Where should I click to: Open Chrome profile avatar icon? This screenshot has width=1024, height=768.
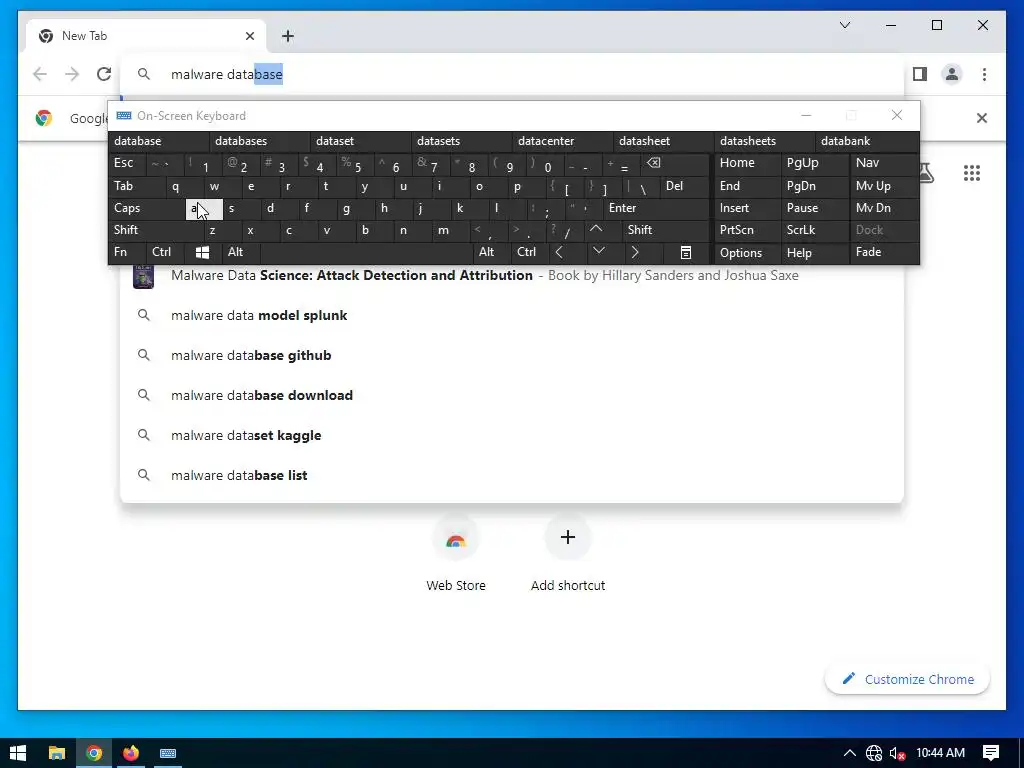point(952,74)
